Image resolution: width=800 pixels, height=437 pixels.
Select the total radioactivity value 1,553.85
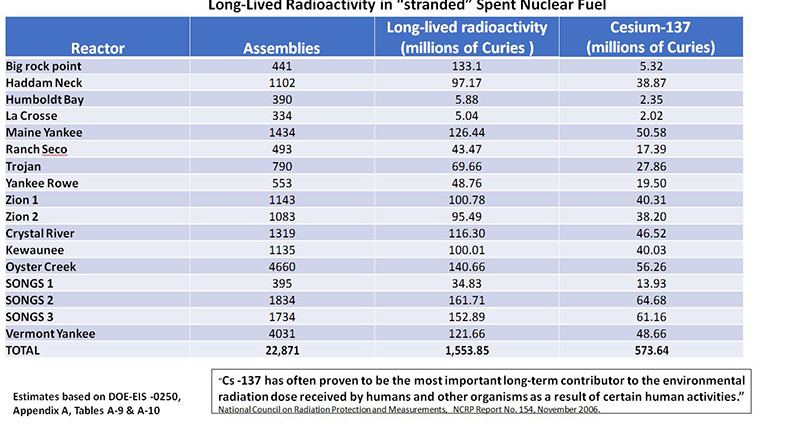(x=467, y=350)
